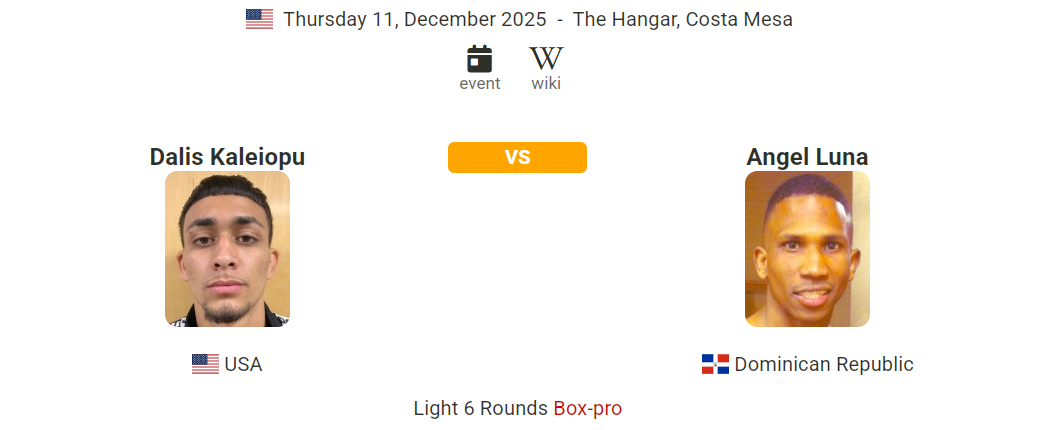Open the photo under Dalis Kaleiopu

(x=227, y=249)
